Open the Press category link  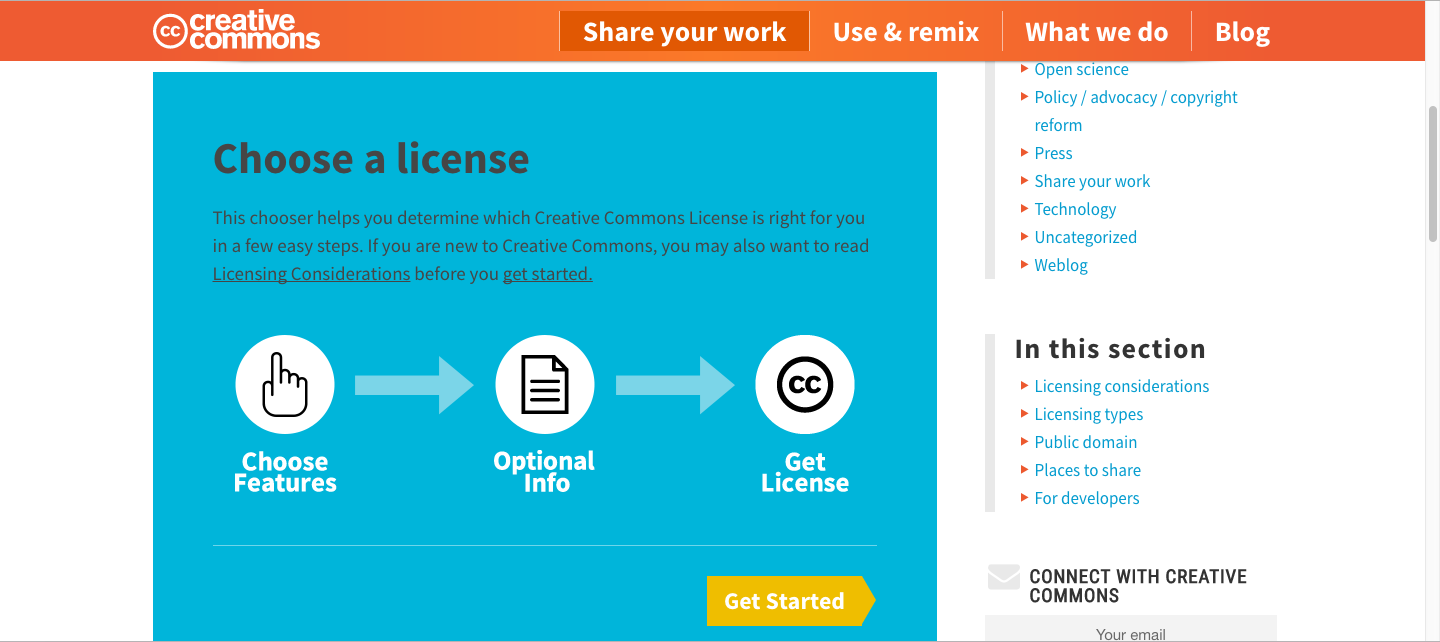(1053, 153)
